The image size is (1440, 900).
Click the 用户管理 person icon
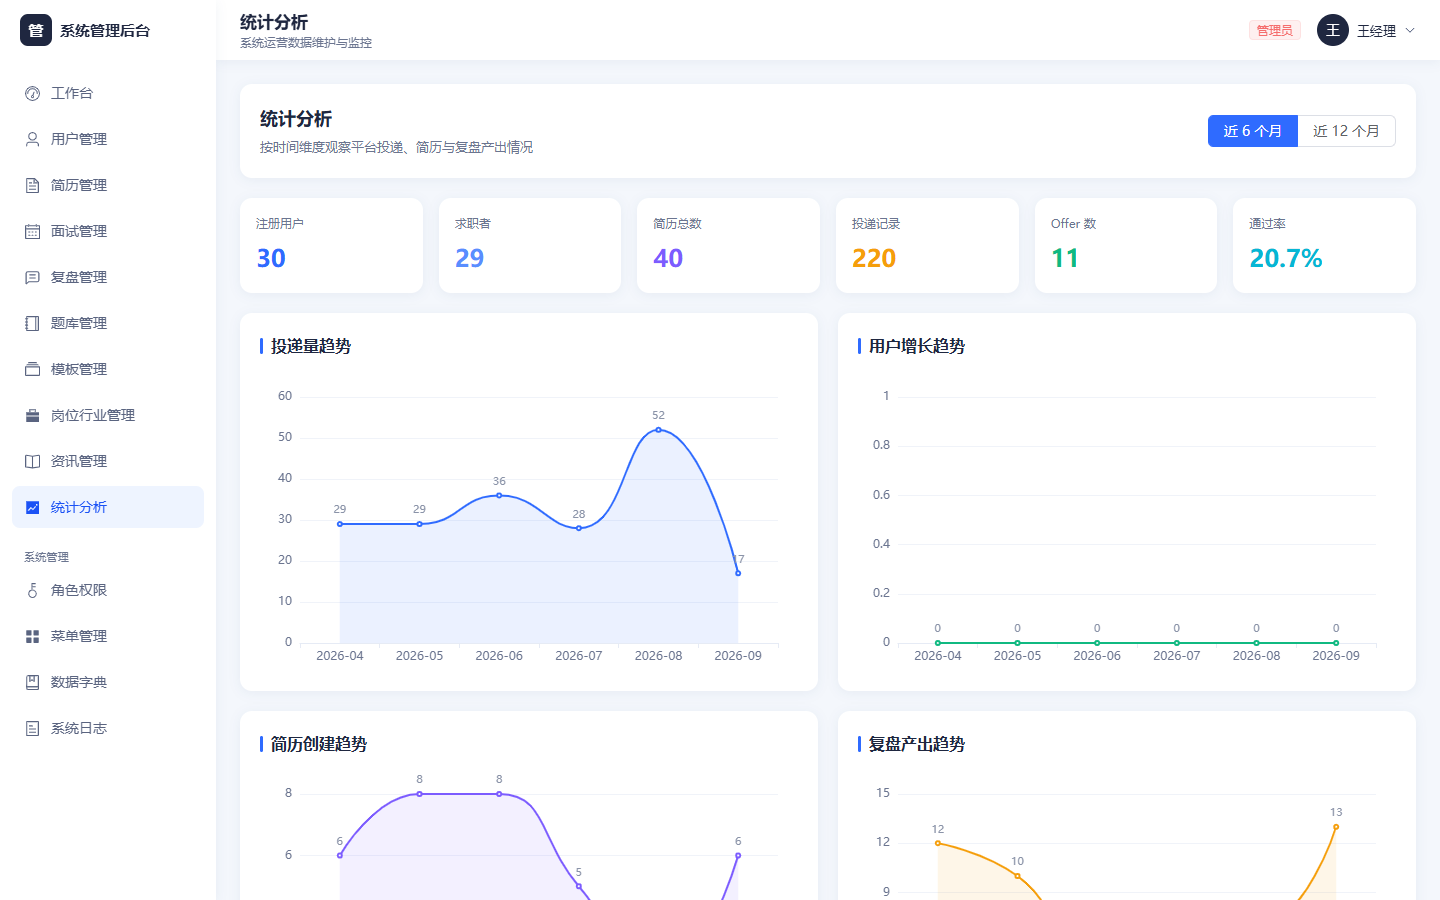(32, 139)
